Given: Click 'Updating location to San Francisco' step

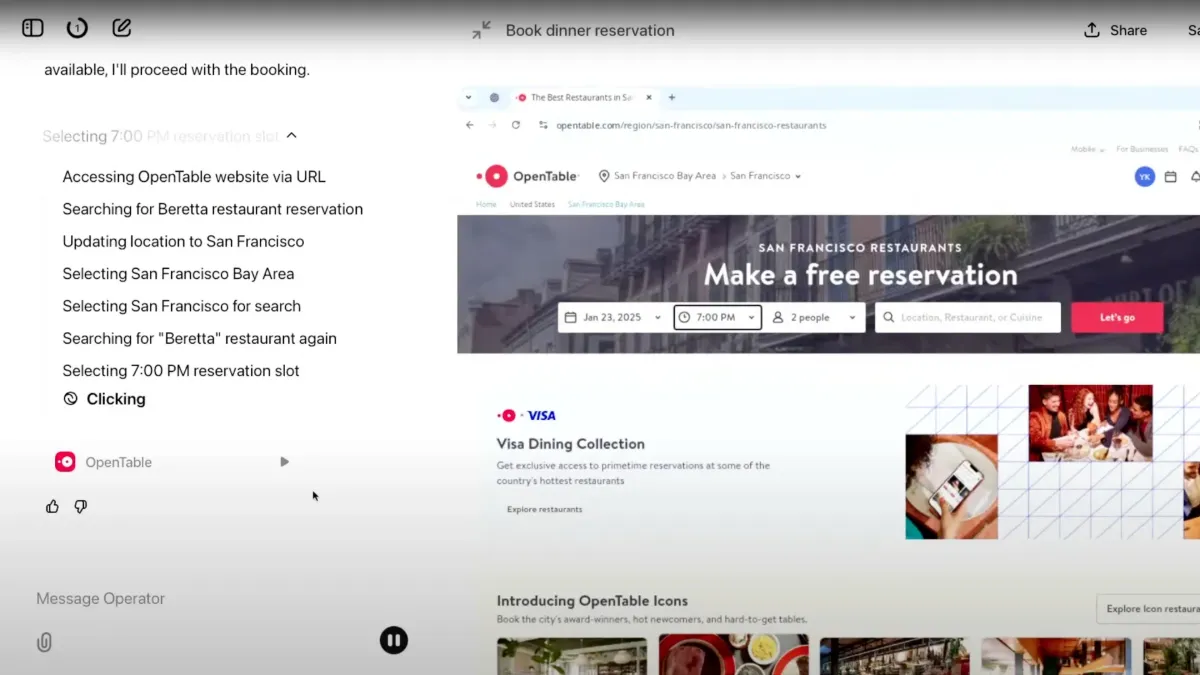Looking at the screenshot, I should coord(183,241).
